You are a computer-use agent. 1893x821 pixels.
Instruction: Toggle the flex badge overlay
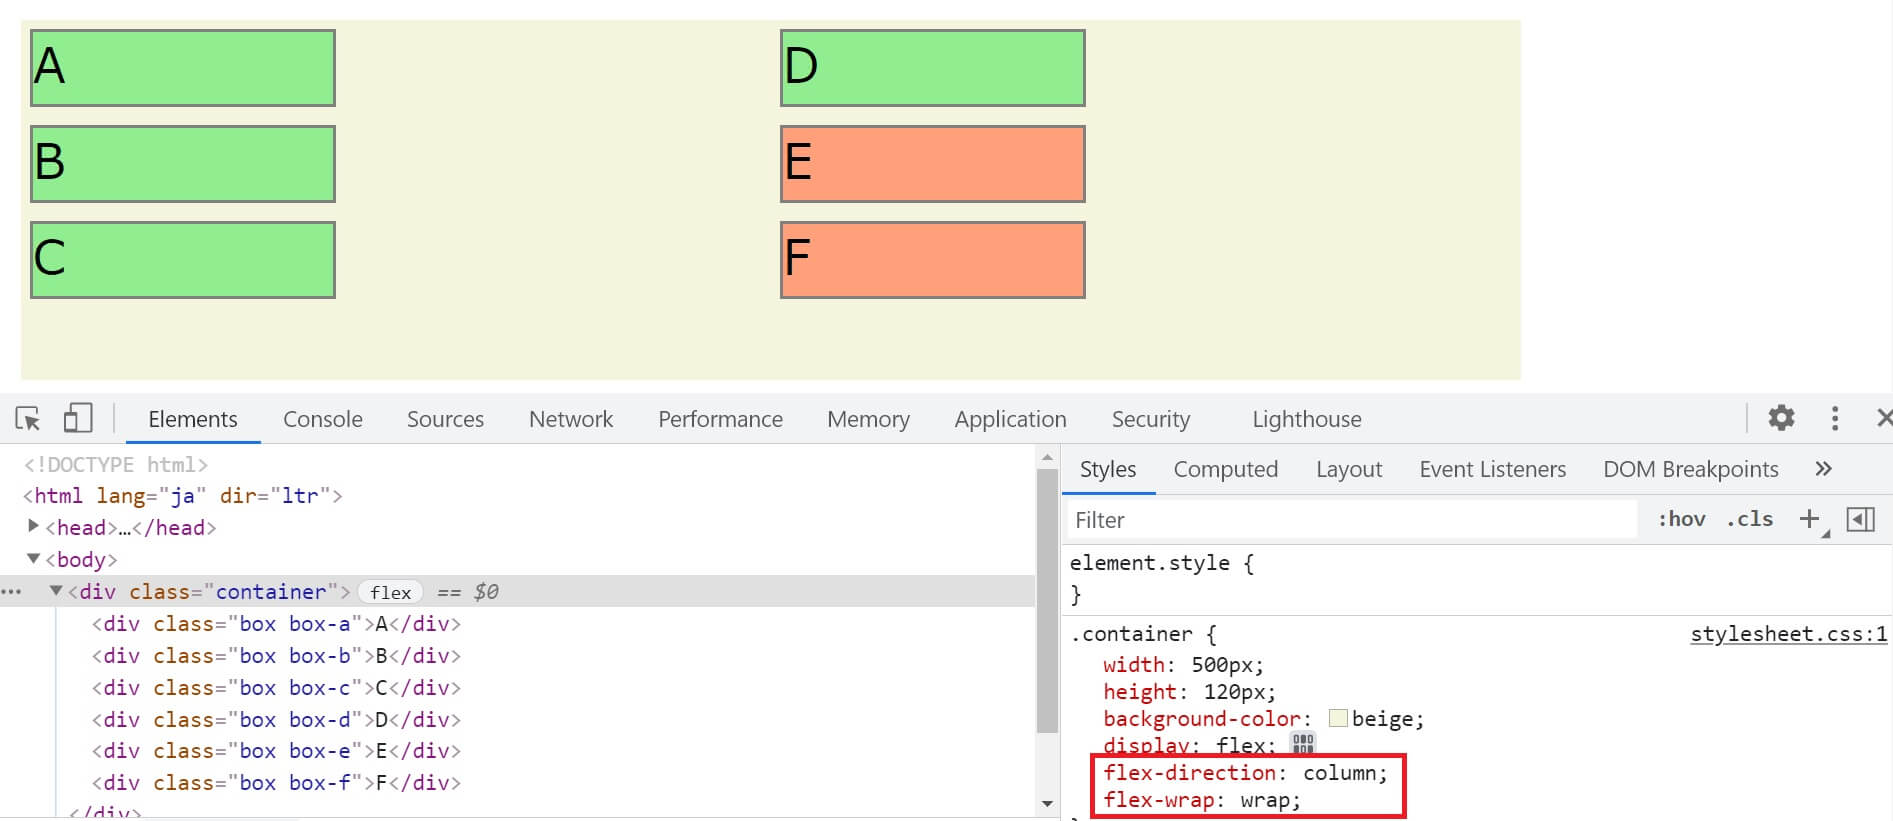(390, 592)
